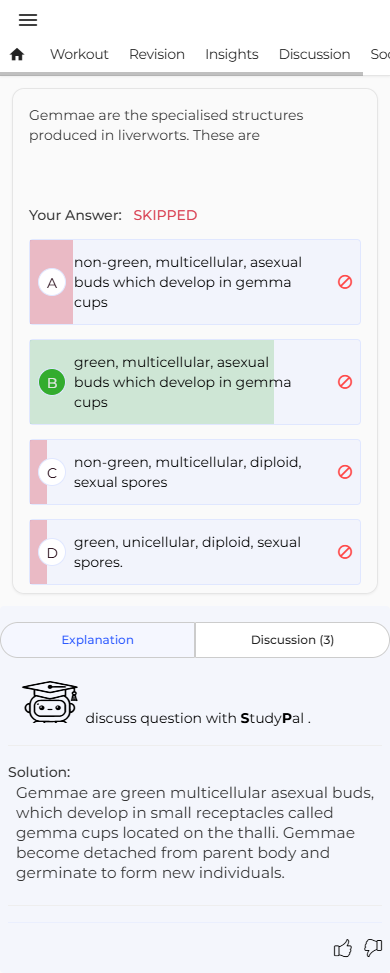Open the hamburger menu

click(x=28, y=20)
